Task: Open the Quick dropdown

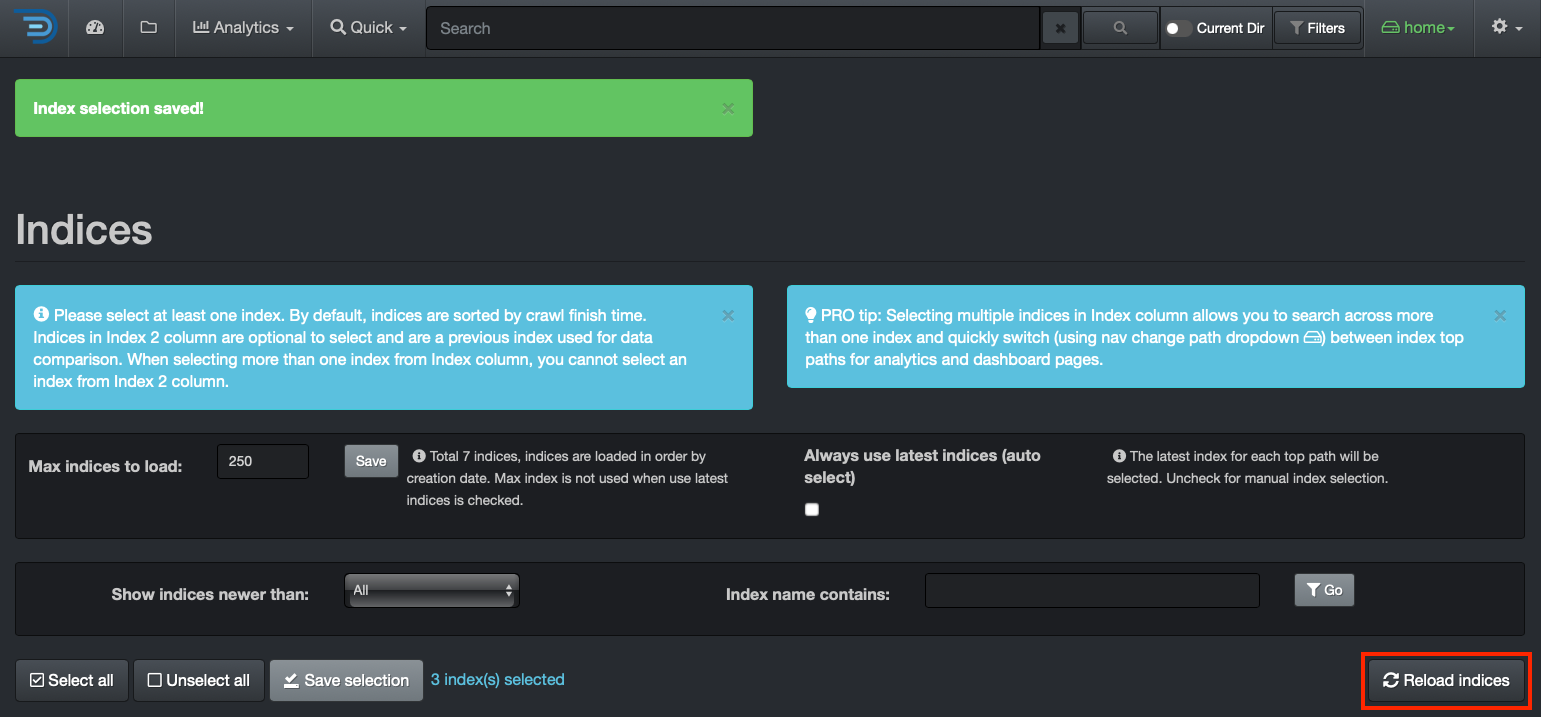Action: tap(367, 27)
